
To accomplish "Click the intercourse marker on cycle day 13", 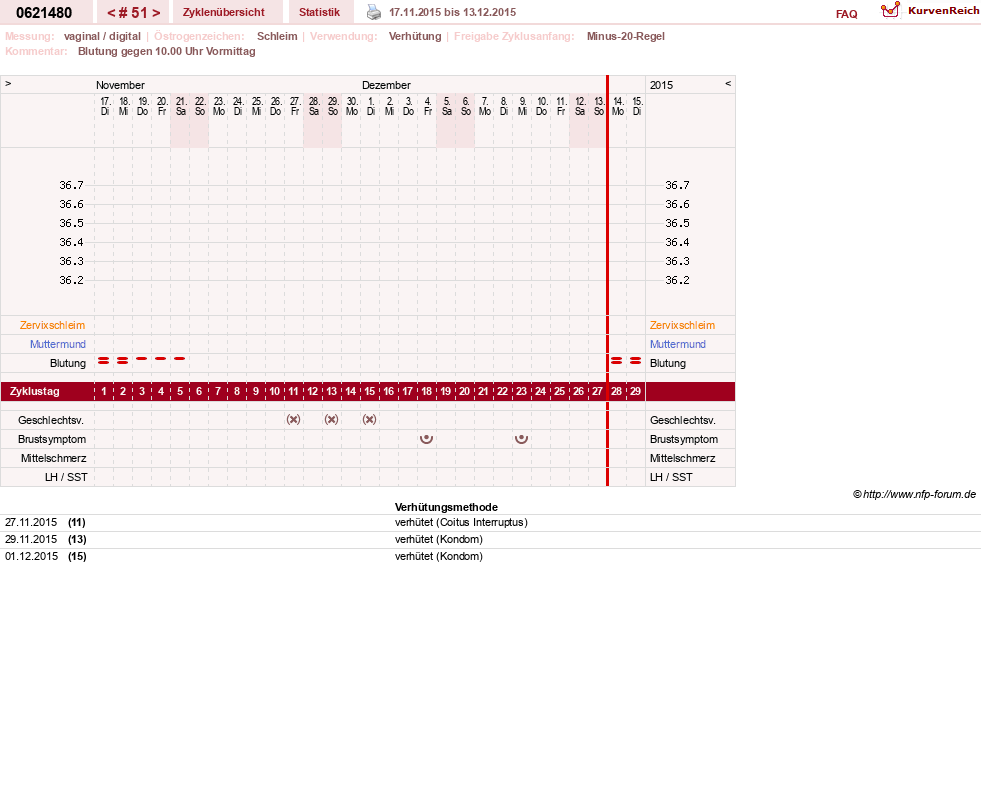I will point(332,419).
